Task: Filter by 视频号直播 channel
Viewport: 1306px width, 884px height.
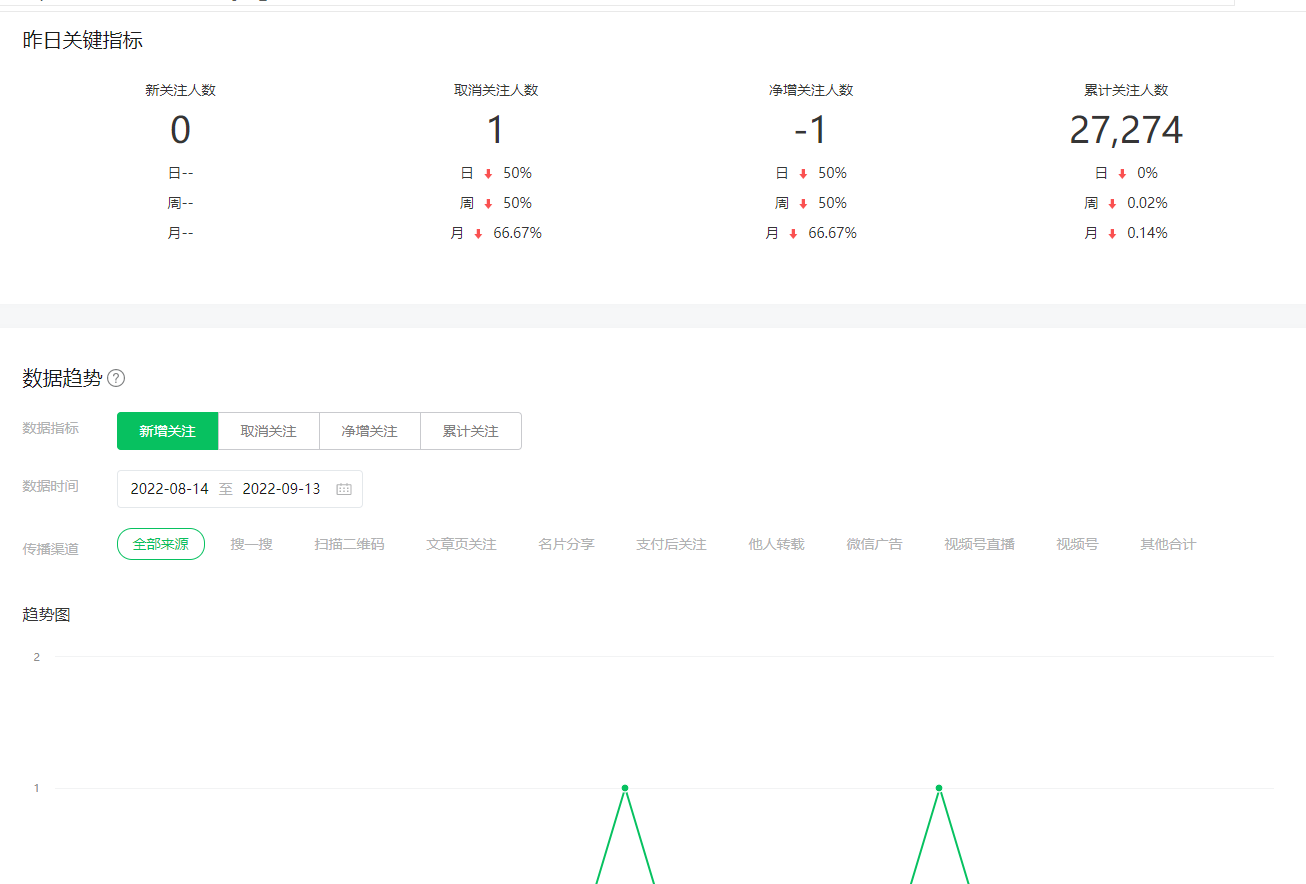Action: click(979, 544)
